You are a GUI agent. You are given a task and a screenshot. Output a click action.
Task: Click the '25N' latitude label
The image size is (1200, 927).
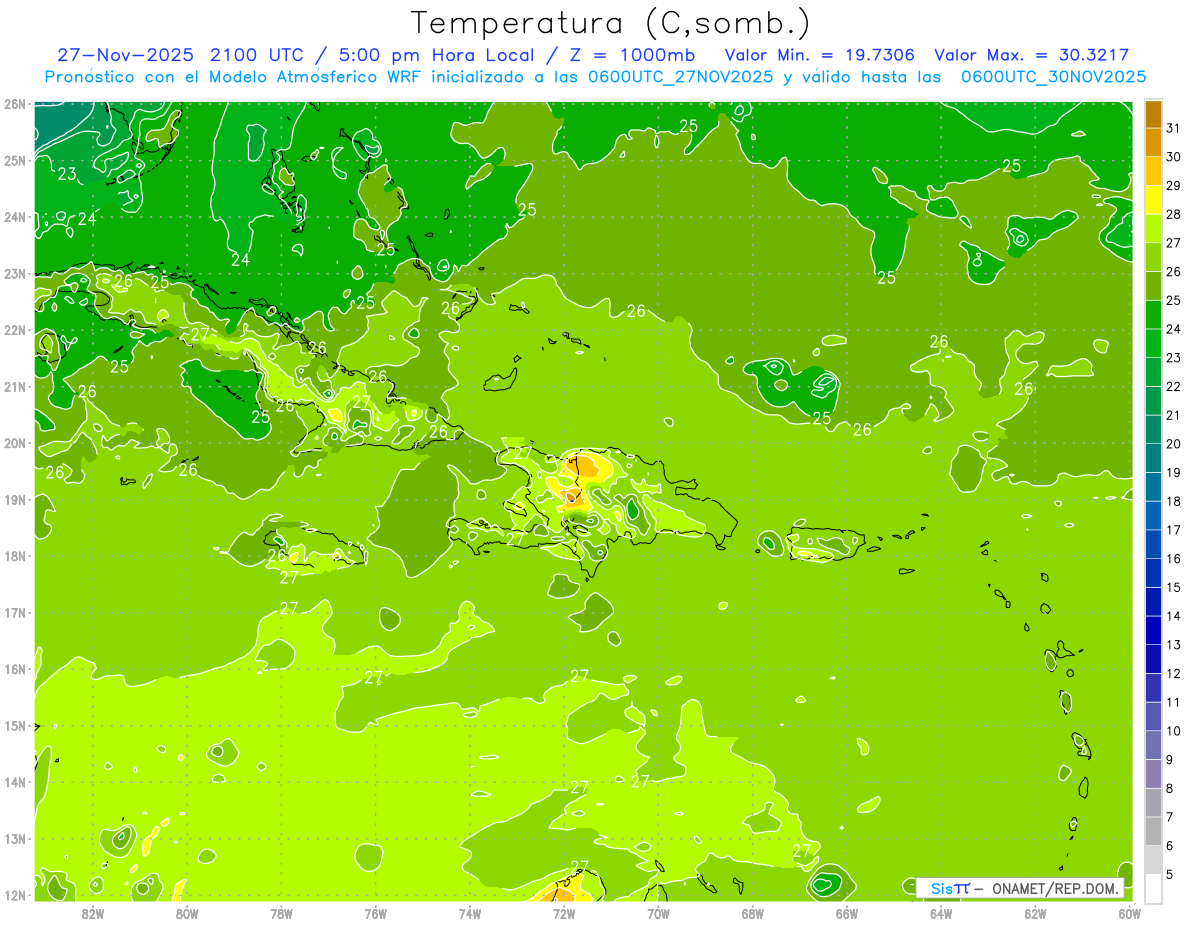pyautogui.click(x=15, y=160)
